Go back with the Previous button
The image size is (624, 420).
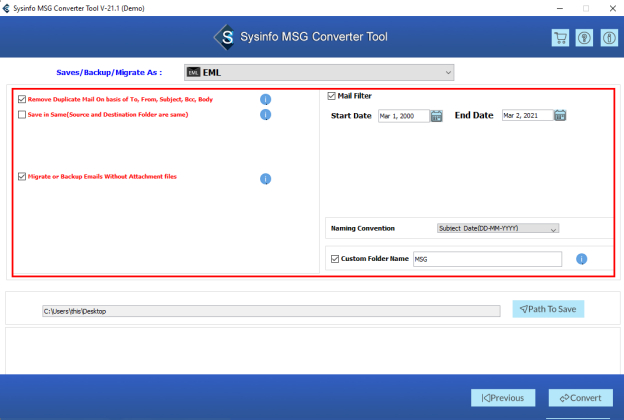point(503,398)
